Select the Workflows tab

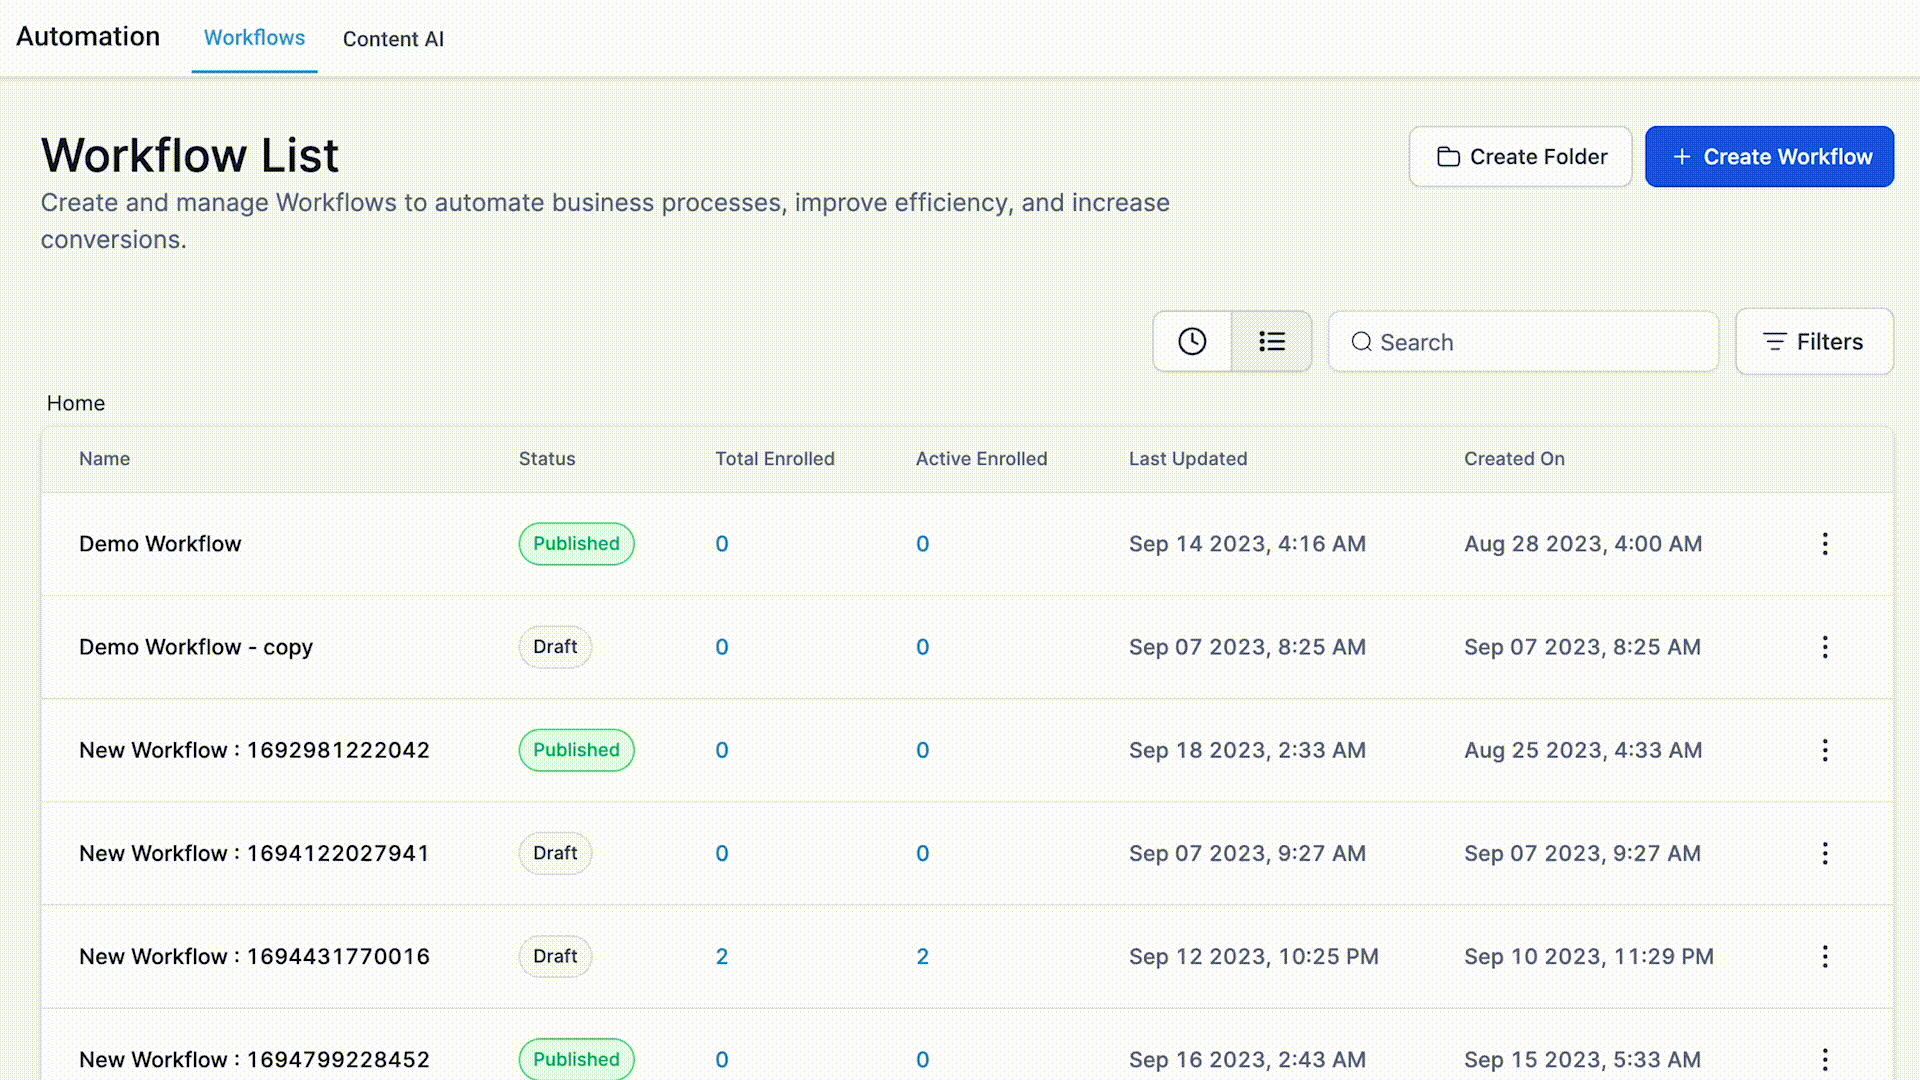pos(254,38)
